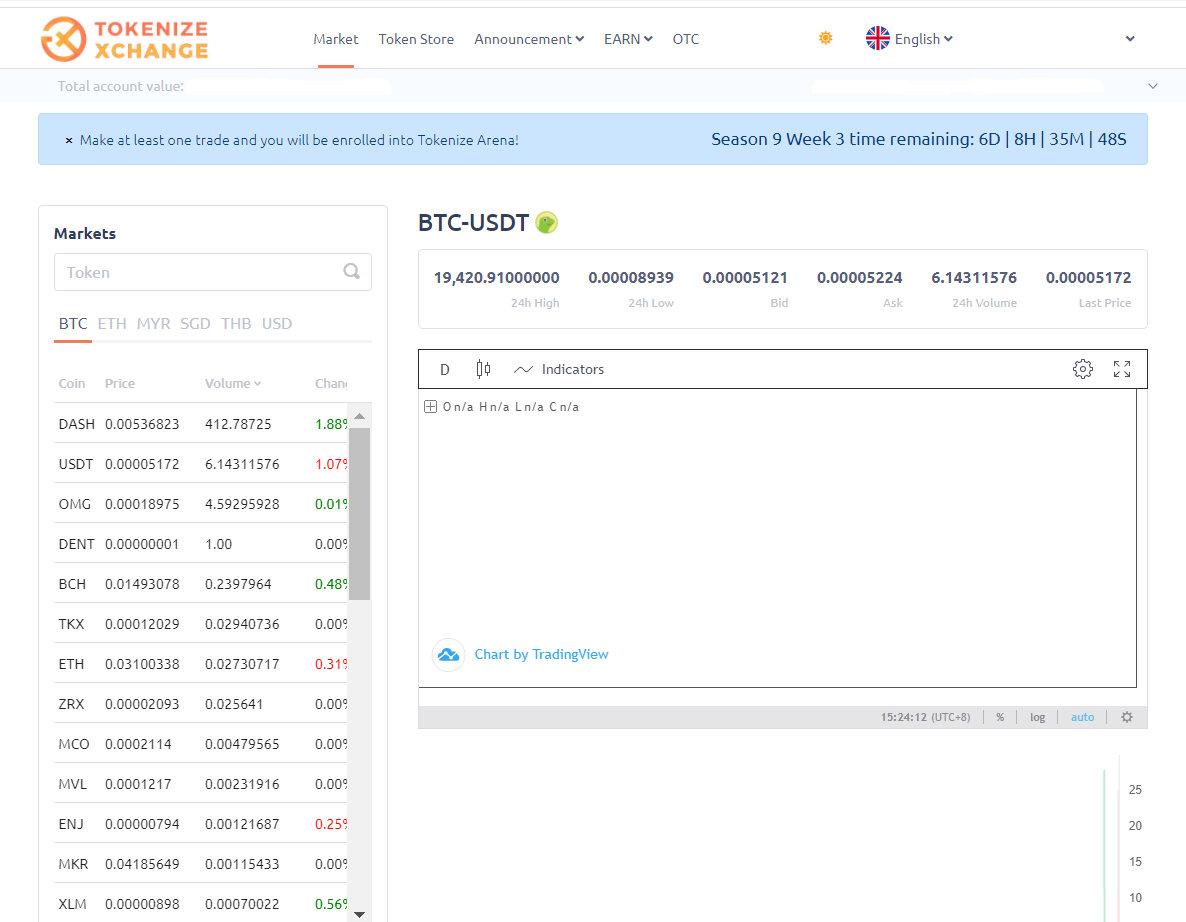The image size is (1186, 922).
Task: Open bottom chart scale settings gear
Action: tap(1127, 717)
